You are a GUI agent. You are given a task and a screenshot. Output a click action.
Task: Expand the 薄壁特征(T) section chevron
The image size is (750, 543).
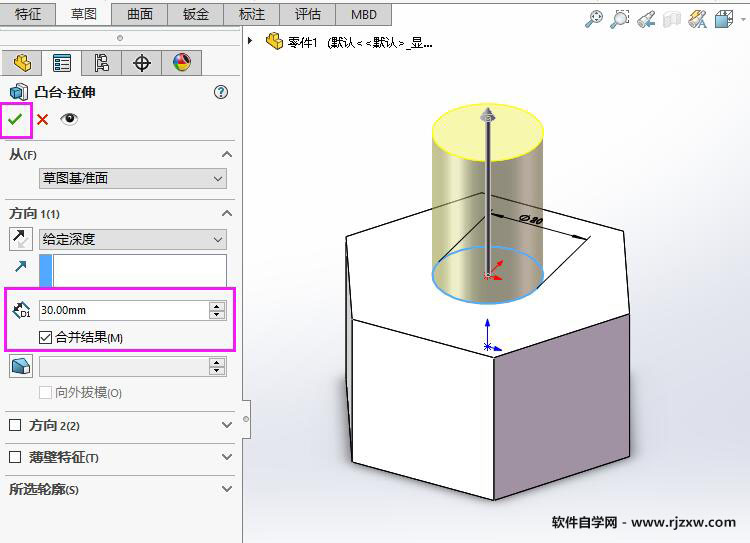[x=227, y=457]
